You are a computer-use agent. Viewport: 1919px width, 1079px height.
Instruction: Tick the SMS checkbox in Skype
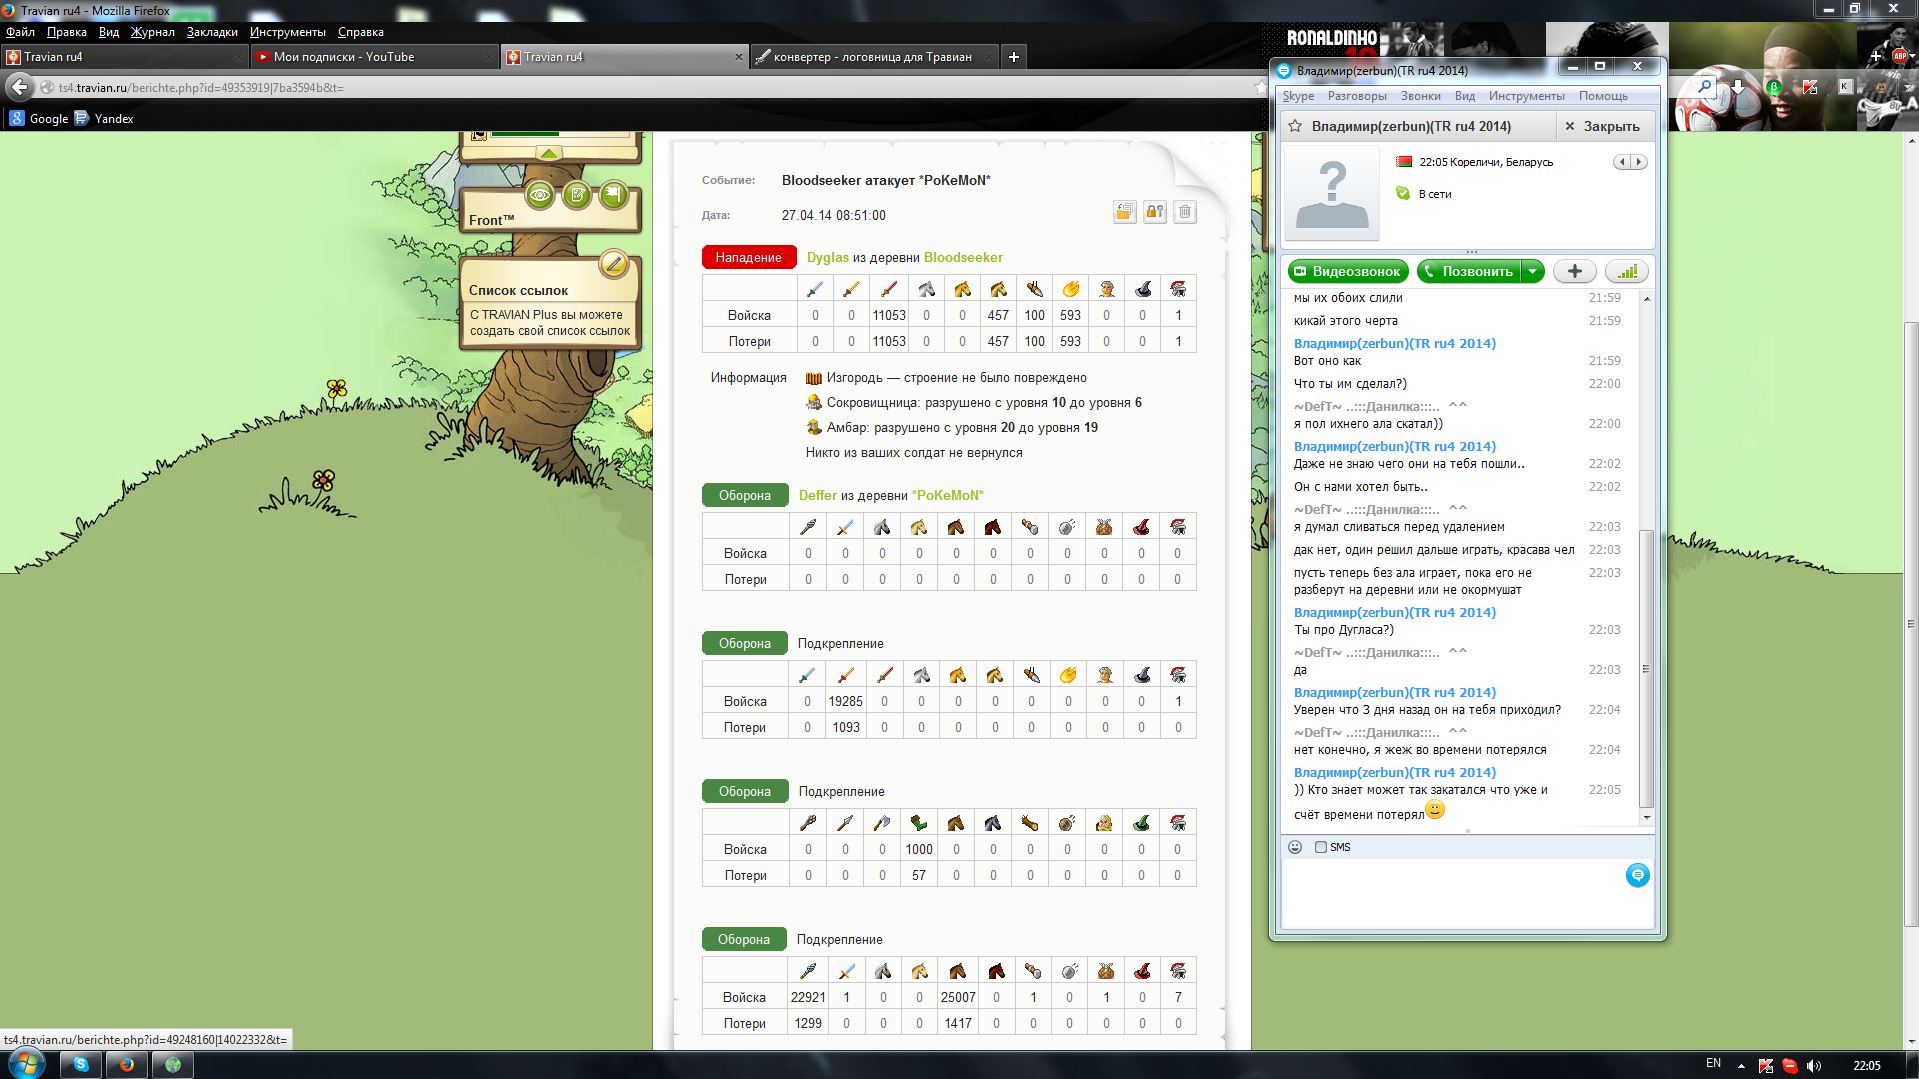1320,847
